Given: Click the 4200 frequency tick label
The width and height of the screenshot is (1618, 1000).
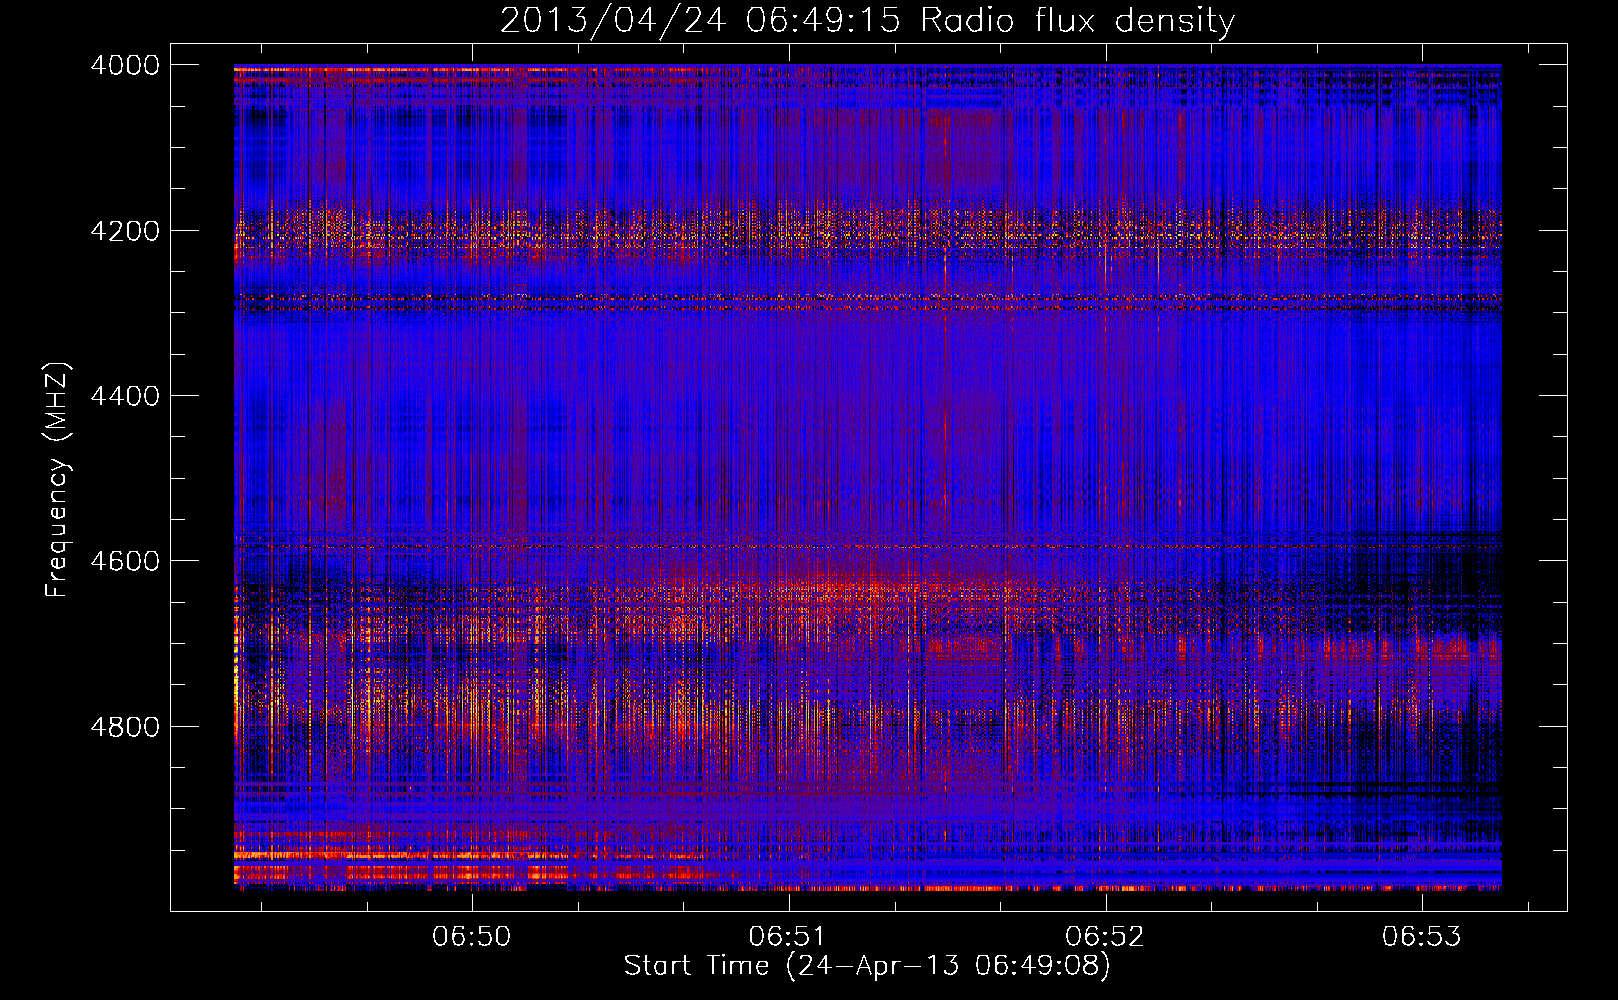Looking at the screenshot, I should pyautogui.click(x=125, y=231).
